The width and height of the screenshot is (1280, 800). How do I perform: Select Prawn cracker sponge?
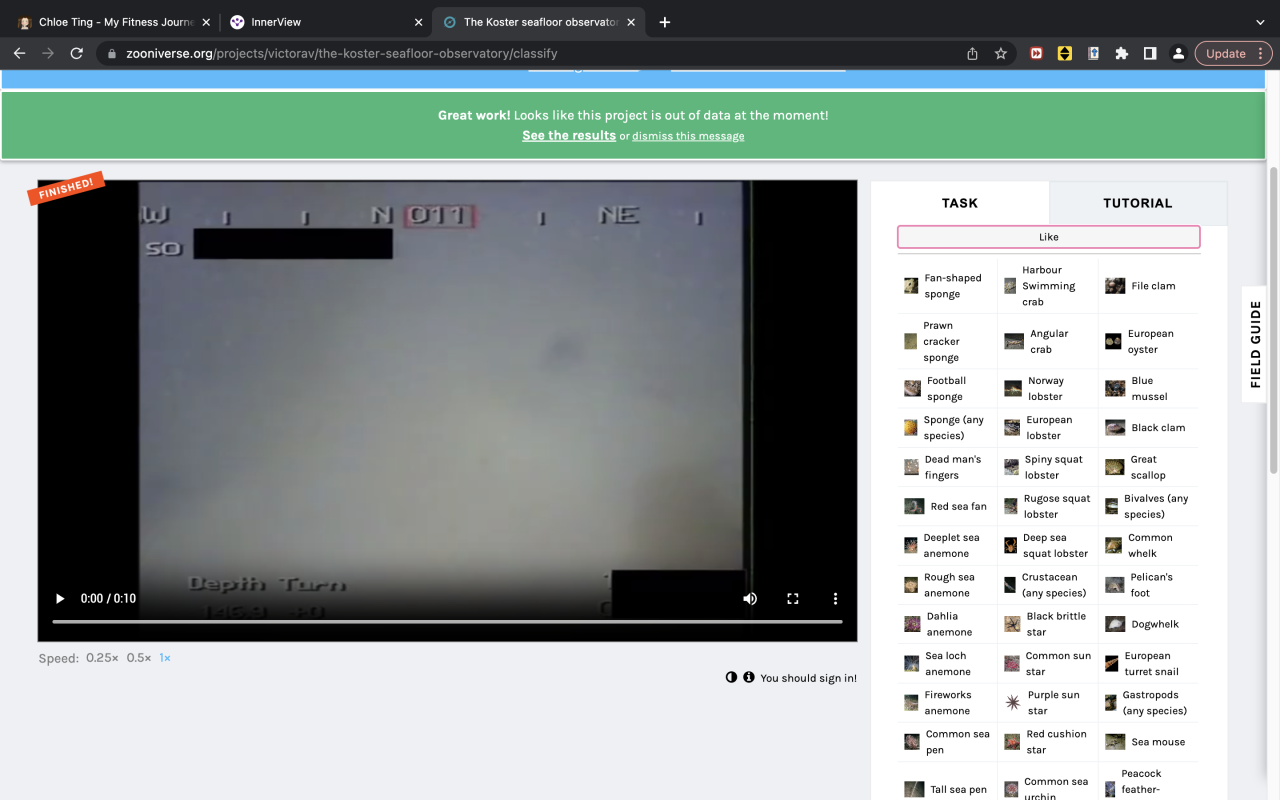point(948,341)
